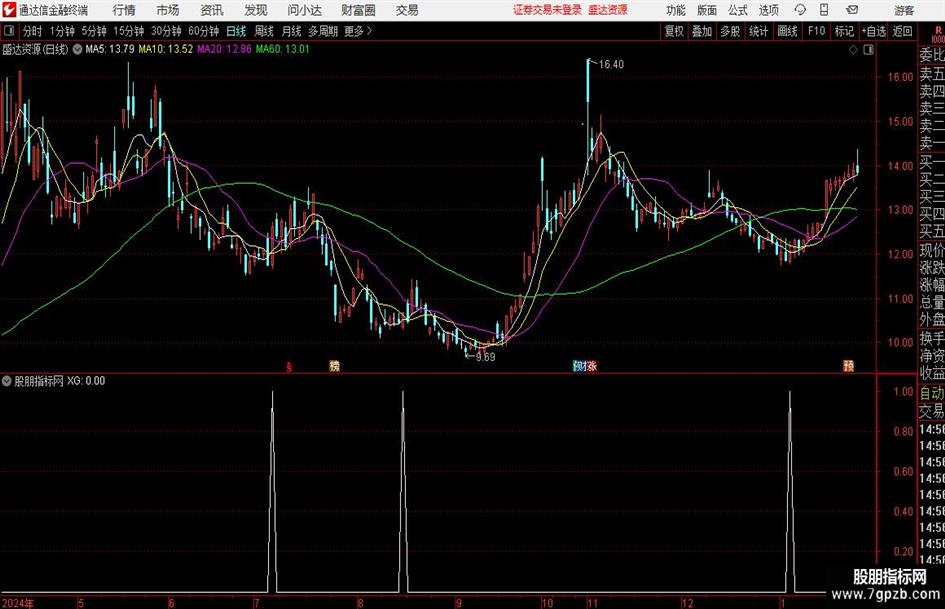This screenshot has height=609, width=945.
Task: Click the 'S' event marker below chart
Action: point(289,366)
